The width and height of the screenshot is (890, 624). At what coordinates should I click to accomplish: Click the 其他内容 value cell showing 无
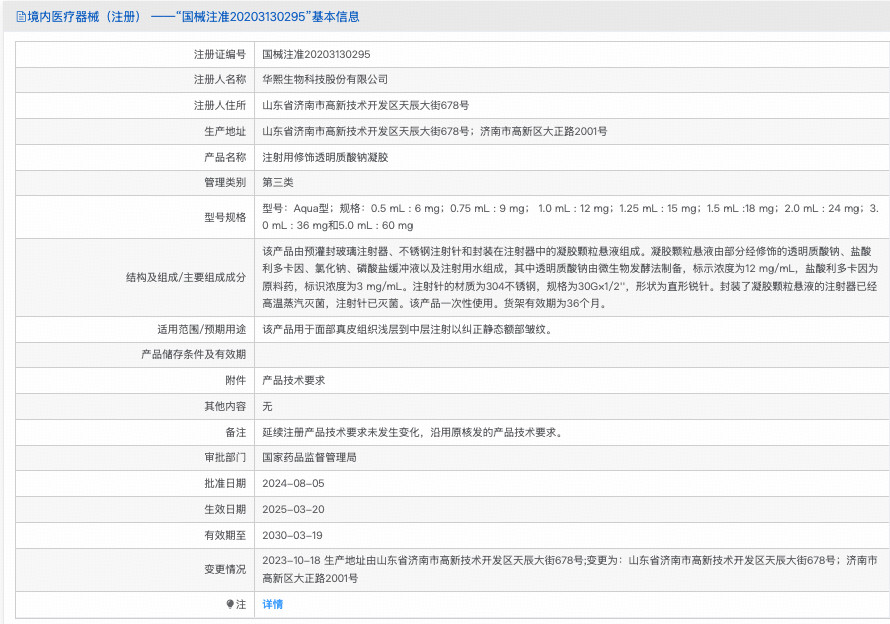point(265,406)
